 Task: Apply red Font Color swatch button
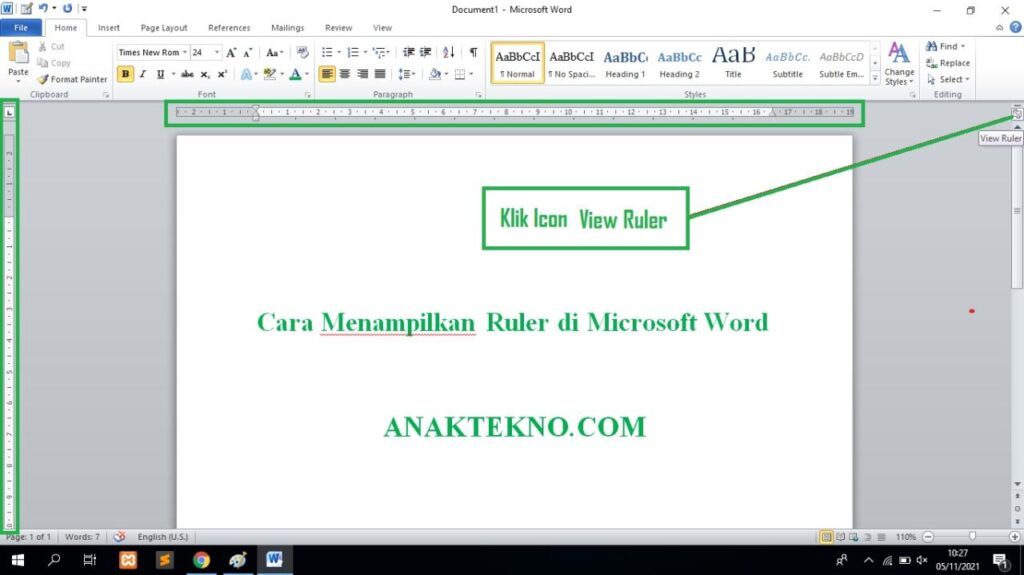tap(295, 74)
